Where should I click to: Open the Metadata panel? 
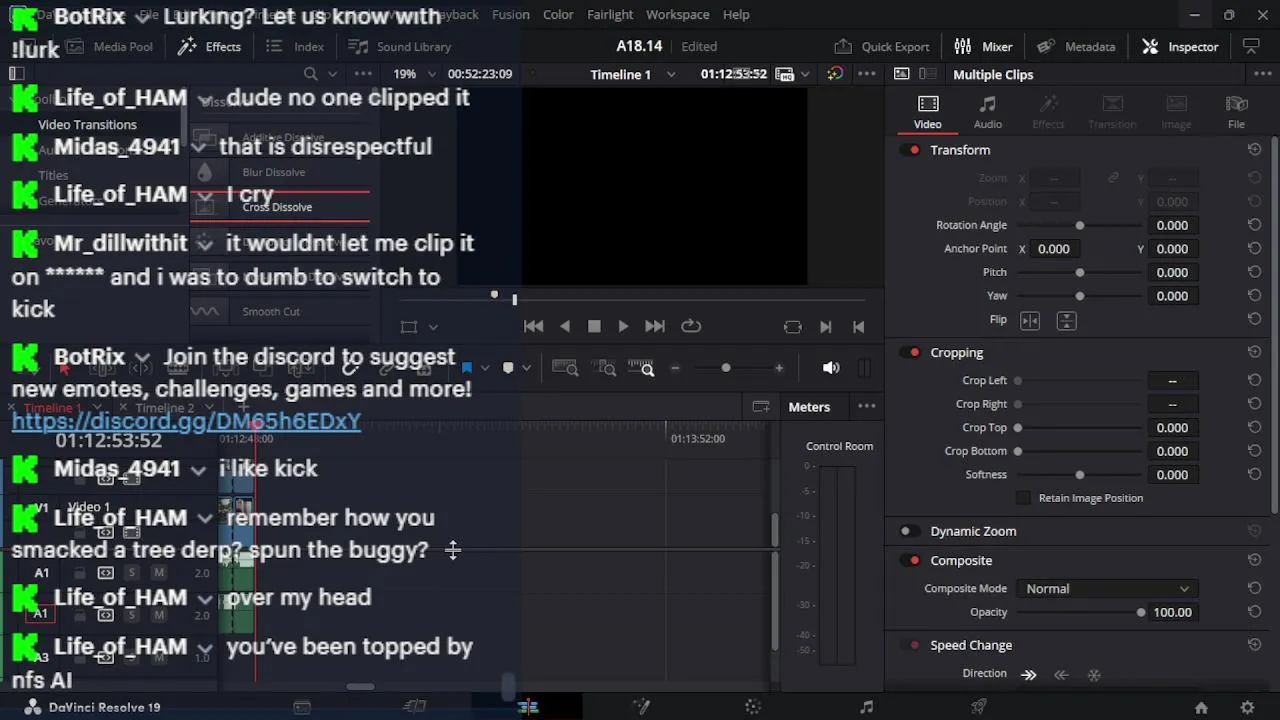pos(1076,46)
